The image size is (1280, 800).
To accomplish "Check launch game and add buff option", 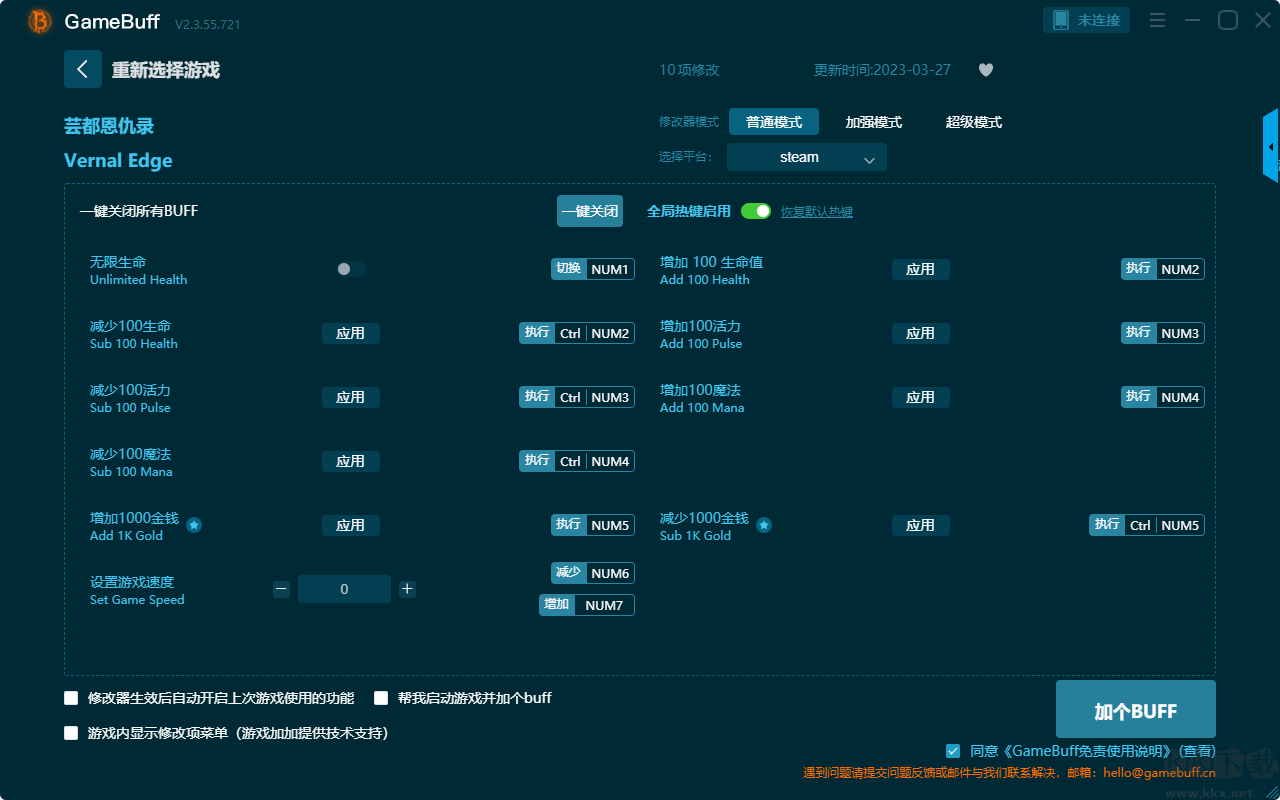I will click(x=381, y=698).
